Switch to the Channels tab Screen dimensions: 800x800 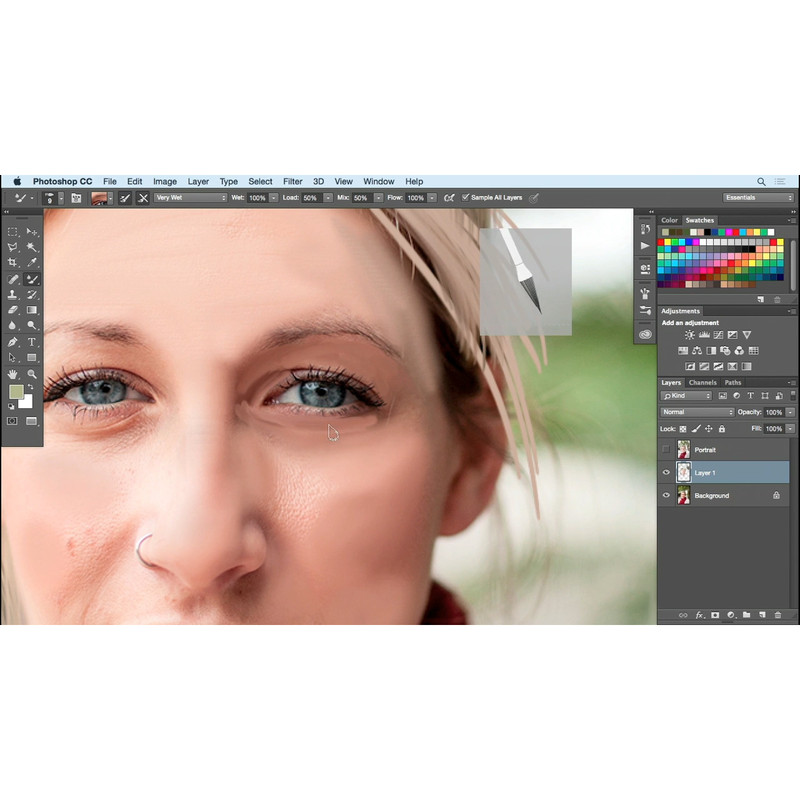click(702, 383)
